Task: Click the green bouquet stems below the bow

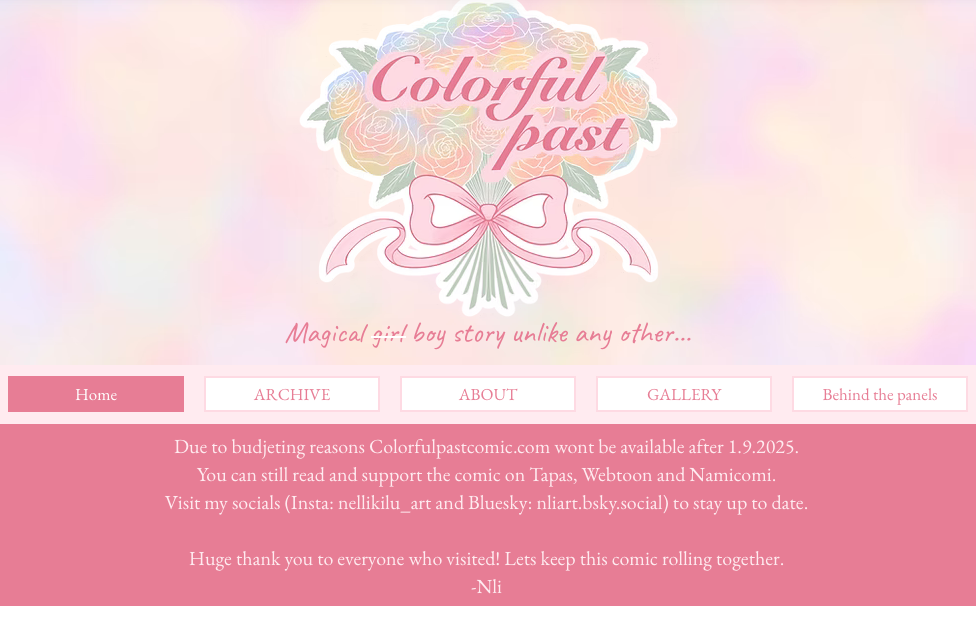Action: coord(487,276)
